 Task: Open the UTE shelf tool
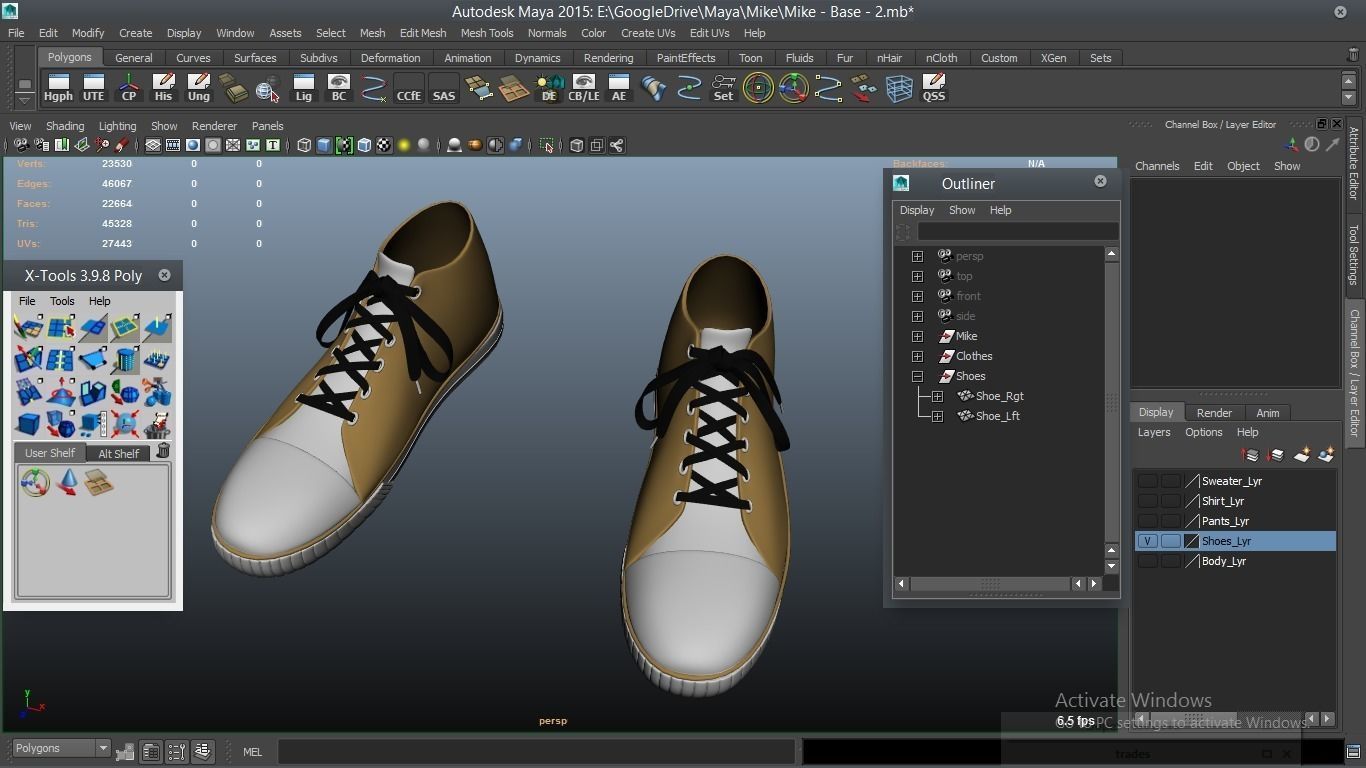(93, 88)
